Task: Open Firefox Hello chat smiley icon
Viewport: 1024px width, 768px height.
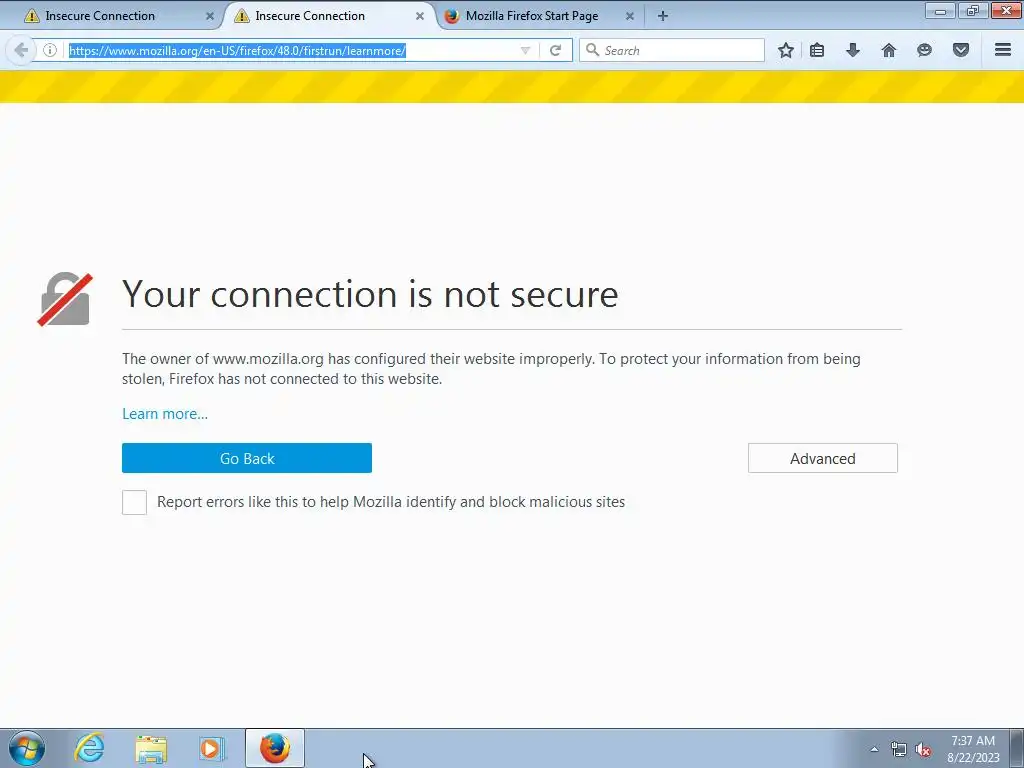Action: (924, 50)
